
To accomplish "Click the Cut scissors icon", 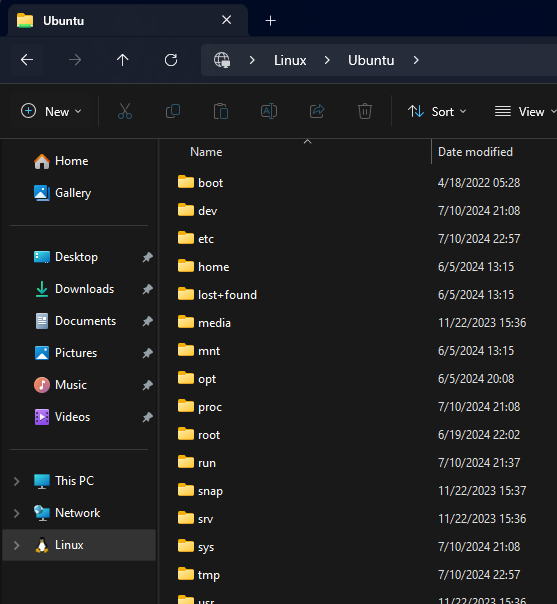I will 124,111.
